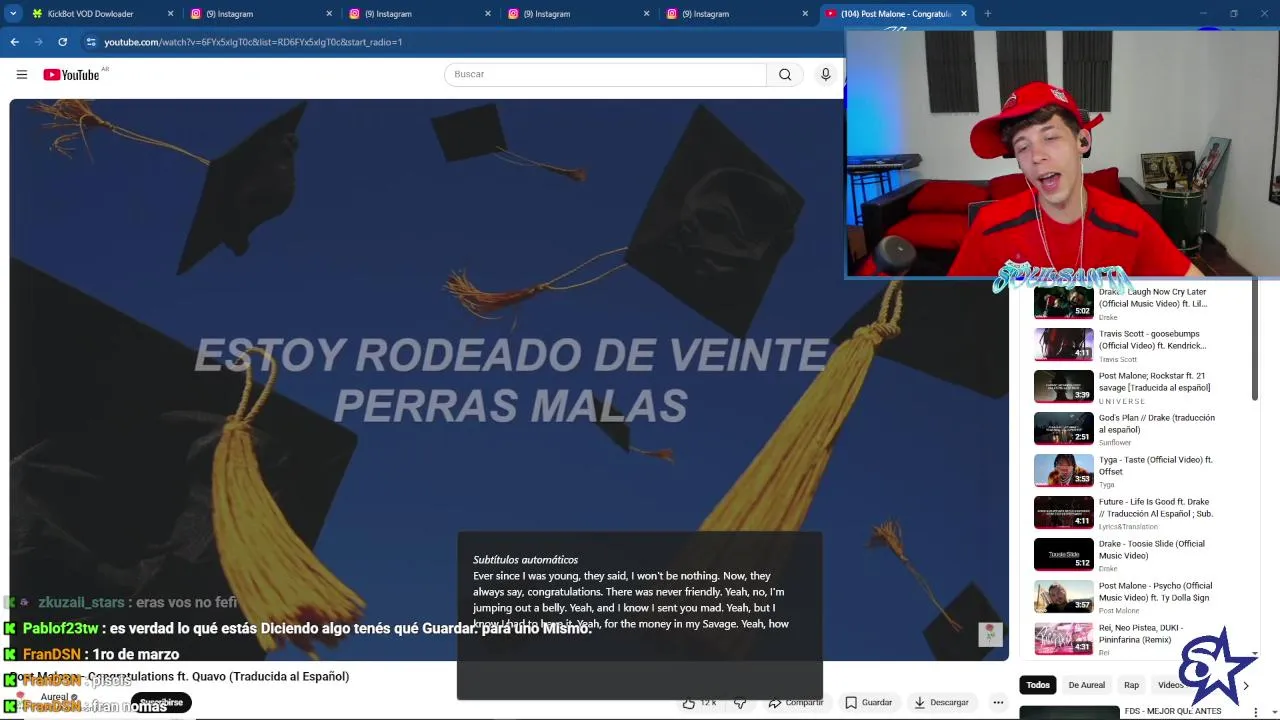The height and width of the screenshot is (720, 1280).
Task: Subscribe with the Suscribirse button
Action: [x=161, y=702]
